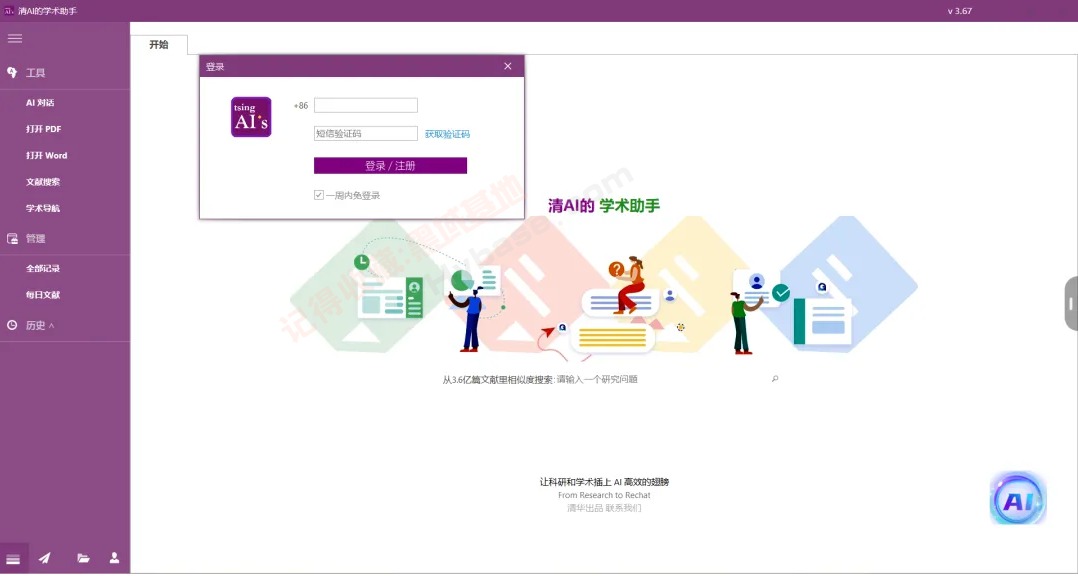Open the user account icon
Image resolution: width=1078 pixels, height=576 pixels.
[x=115, y=557]
